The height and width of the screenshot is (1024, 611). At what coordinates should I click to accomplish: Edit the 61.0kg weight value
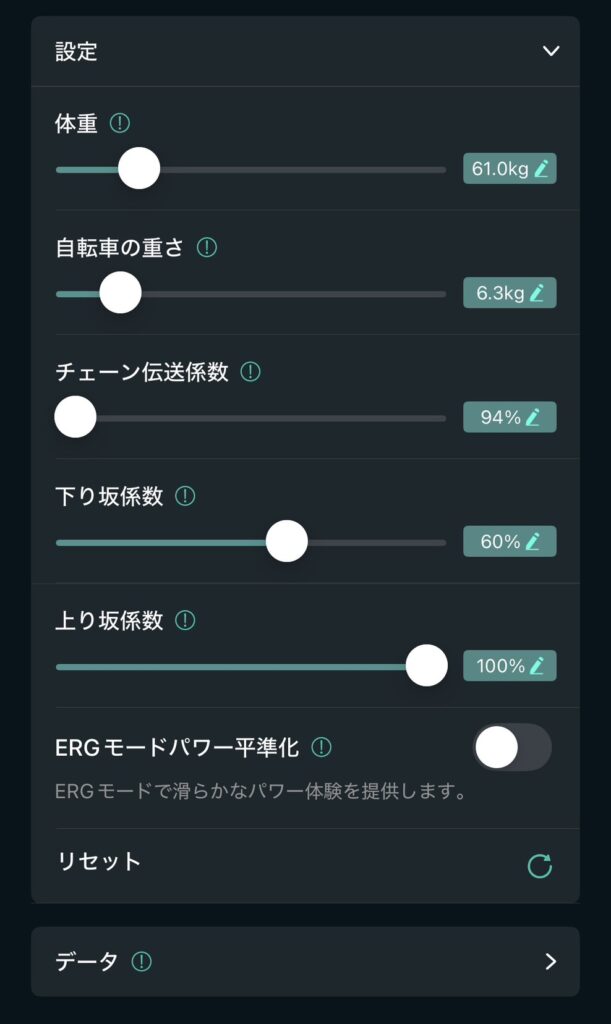[x=509, y=169]
